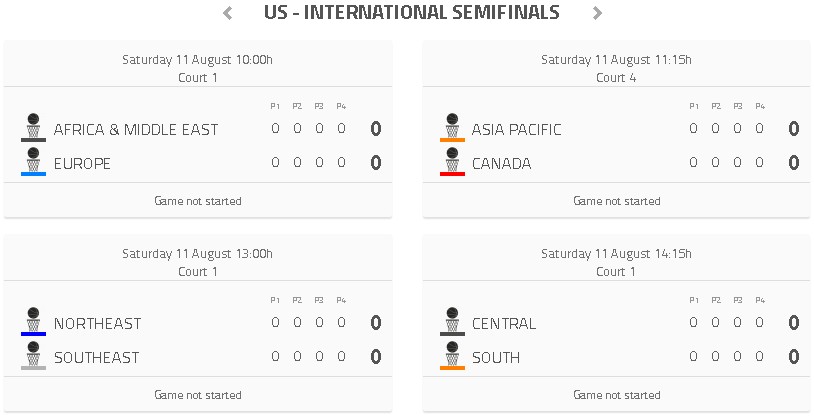Click the Southeast team basketball icon
This screenshot has width=814, height=416.
click(33, 356)
